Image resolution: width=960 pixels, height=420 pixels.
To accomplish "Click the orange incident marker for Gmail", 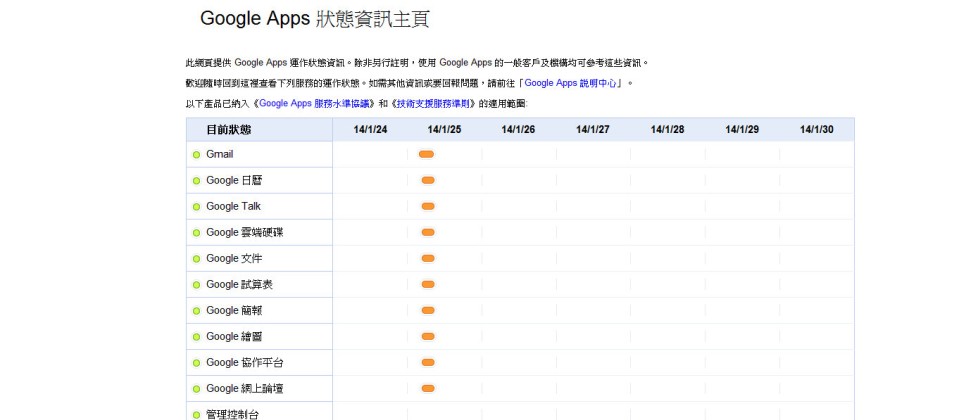I will click(x=427, y=154).
